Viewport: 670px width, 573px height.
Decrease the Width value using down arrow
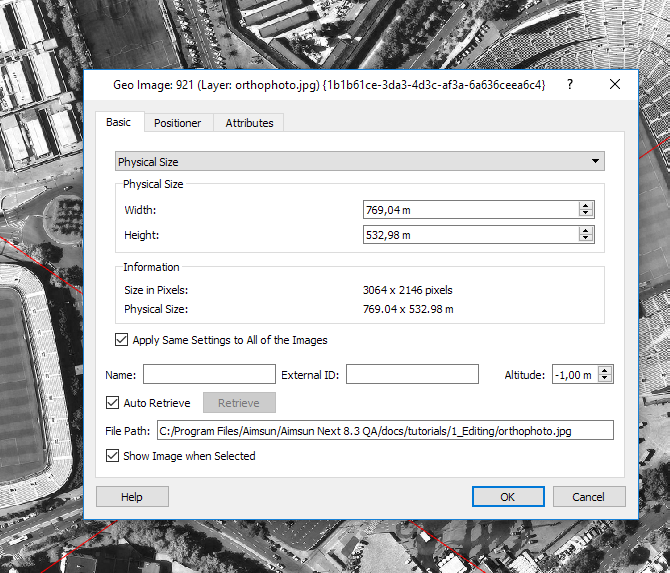[x=586, y=213]
